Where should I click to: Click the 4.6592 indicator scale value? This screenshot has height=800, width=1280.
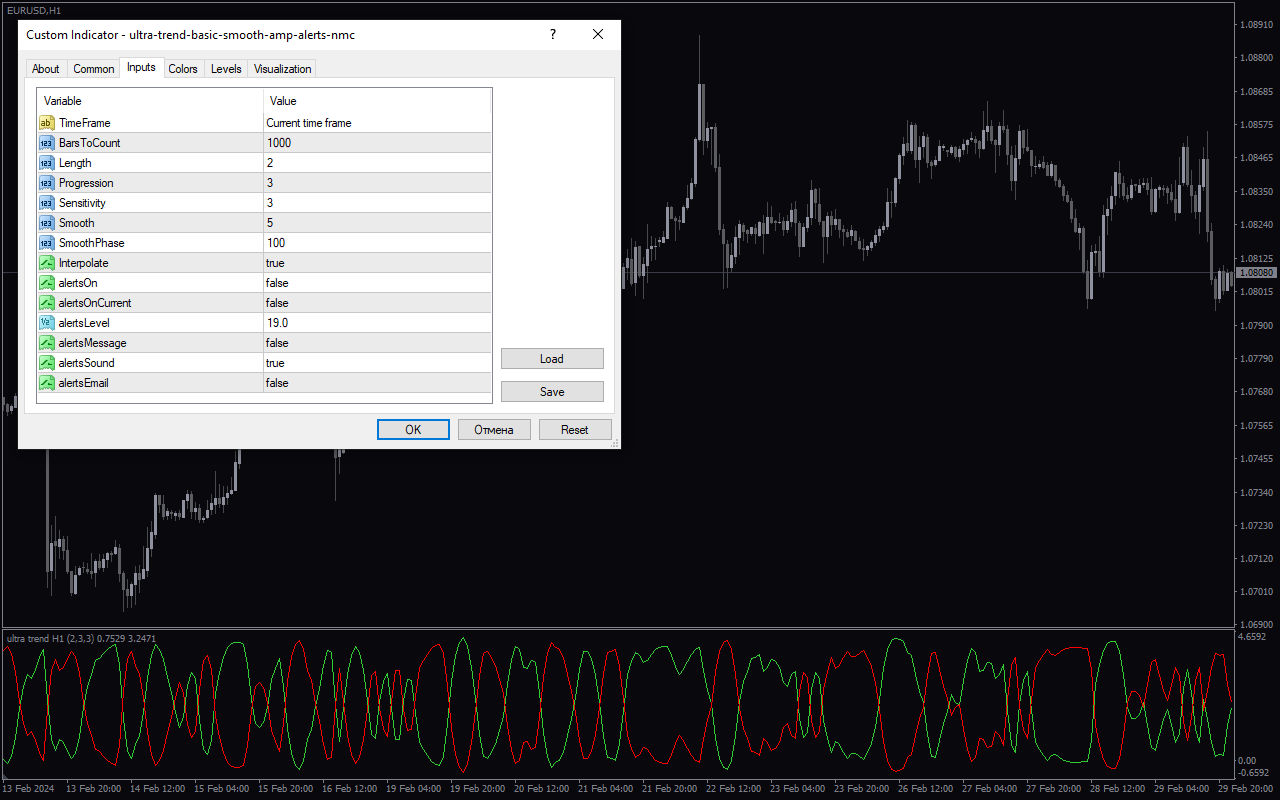tap(1253, 636)
